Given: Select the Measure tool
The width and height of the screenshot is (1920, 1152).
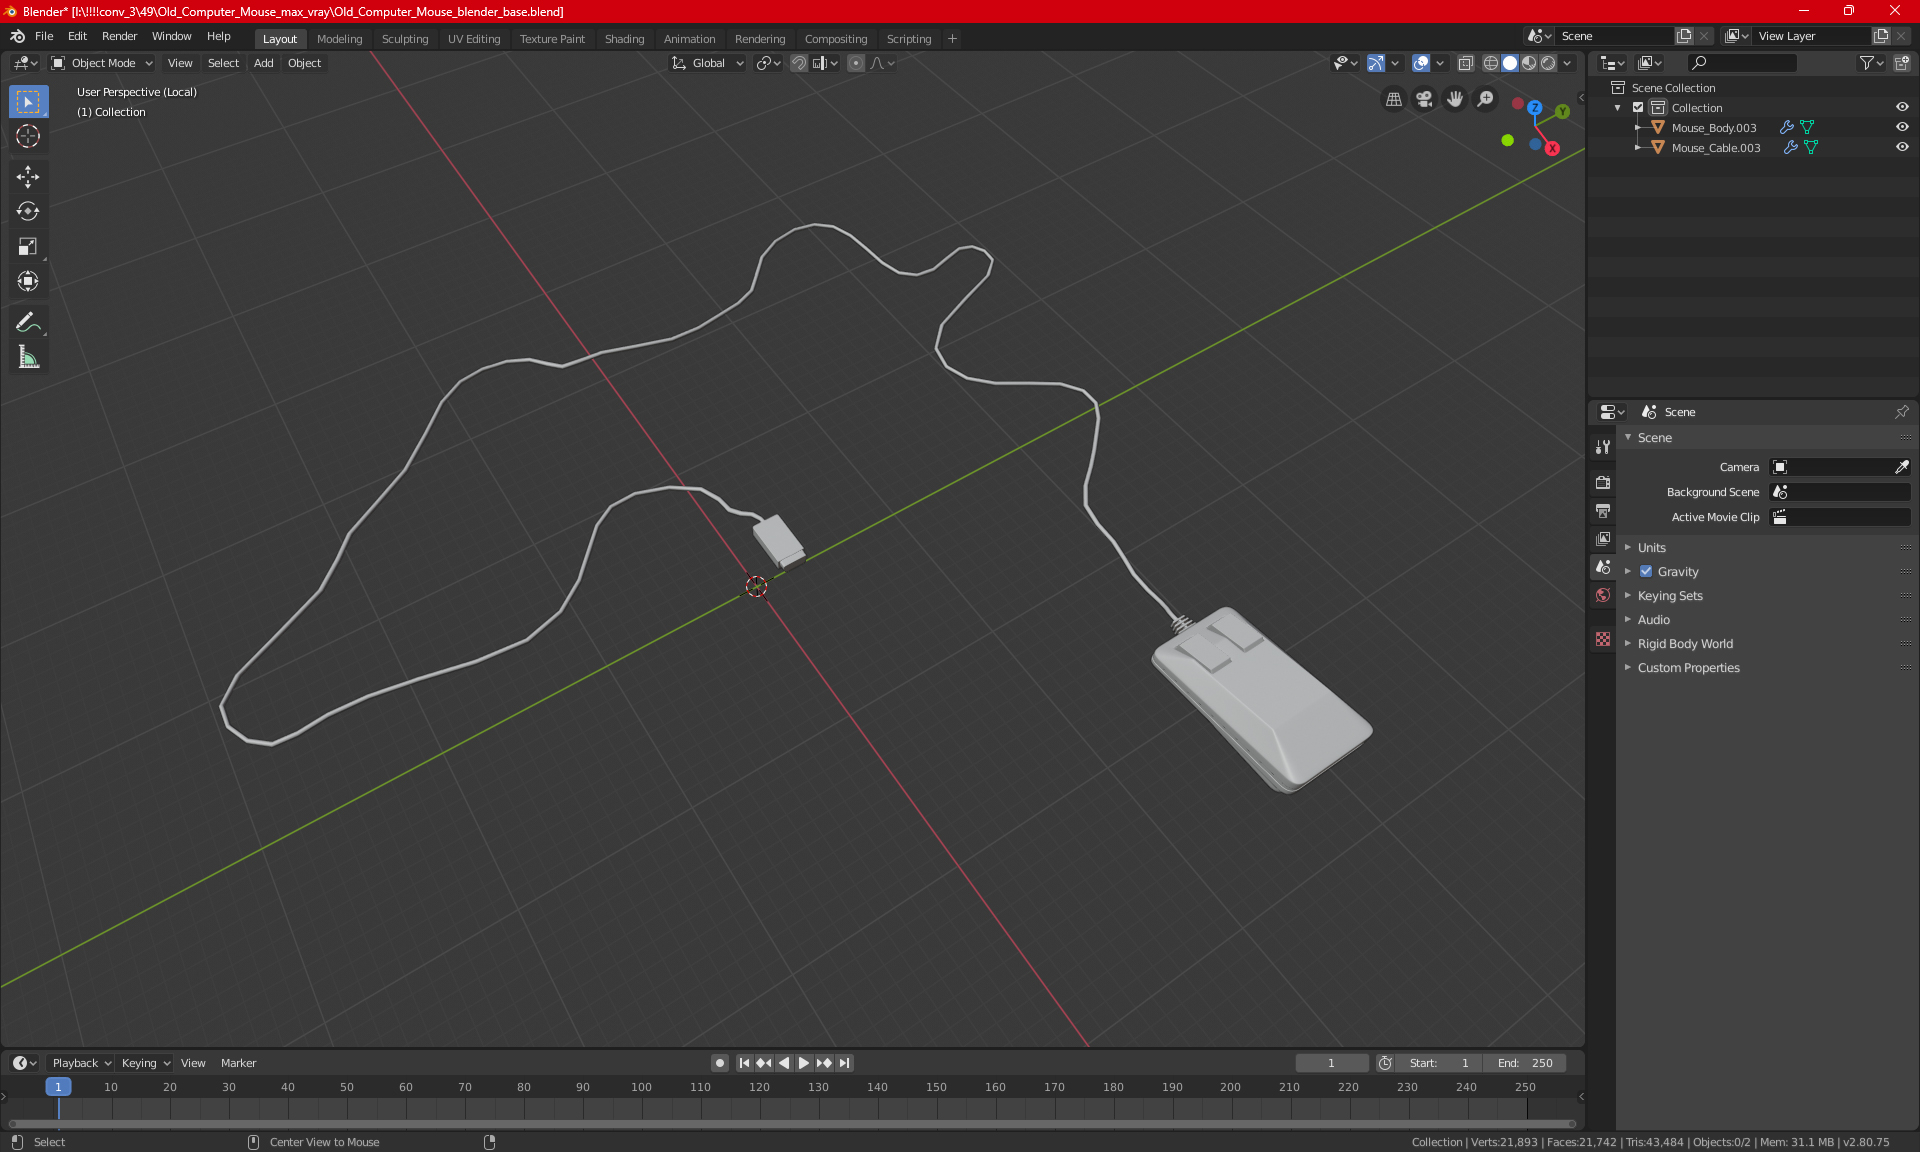Looking at the screenshot, I should 28,357.
